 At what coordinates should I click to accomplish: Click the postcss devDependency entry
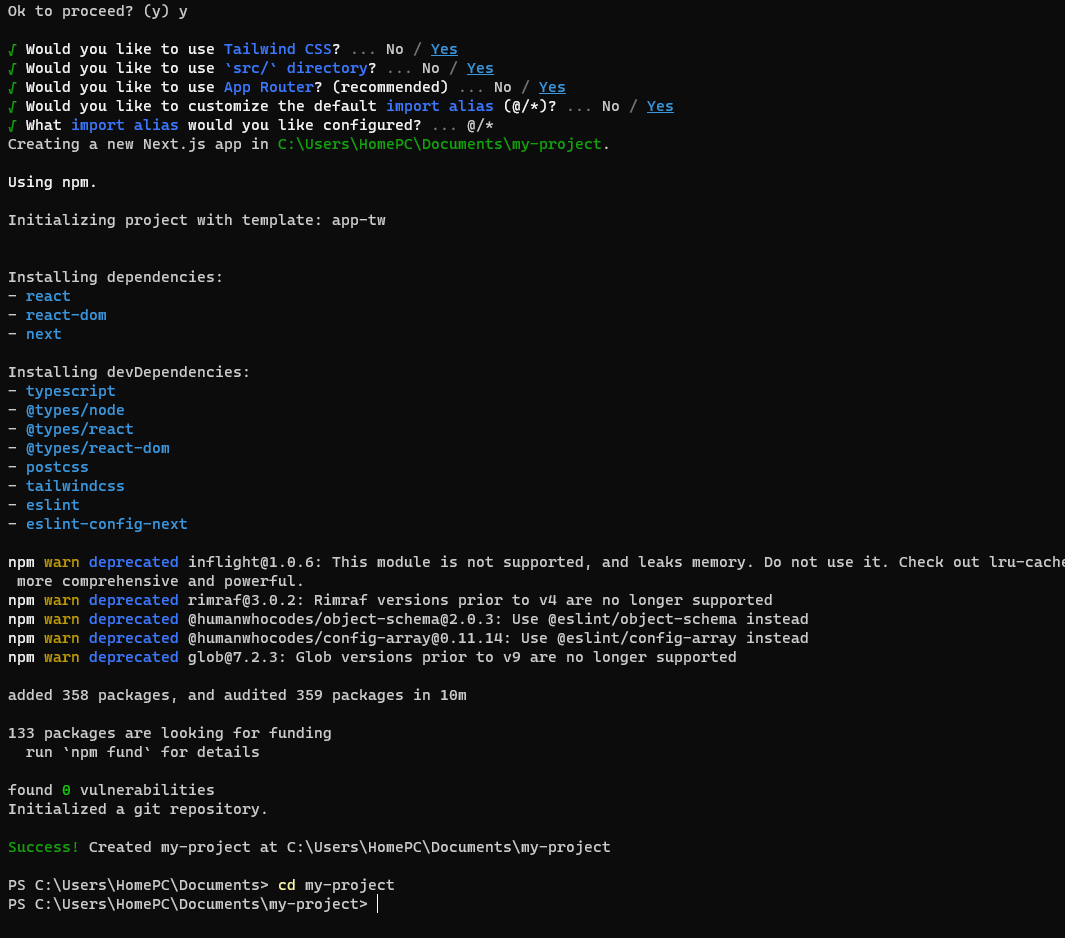[57, 466]
